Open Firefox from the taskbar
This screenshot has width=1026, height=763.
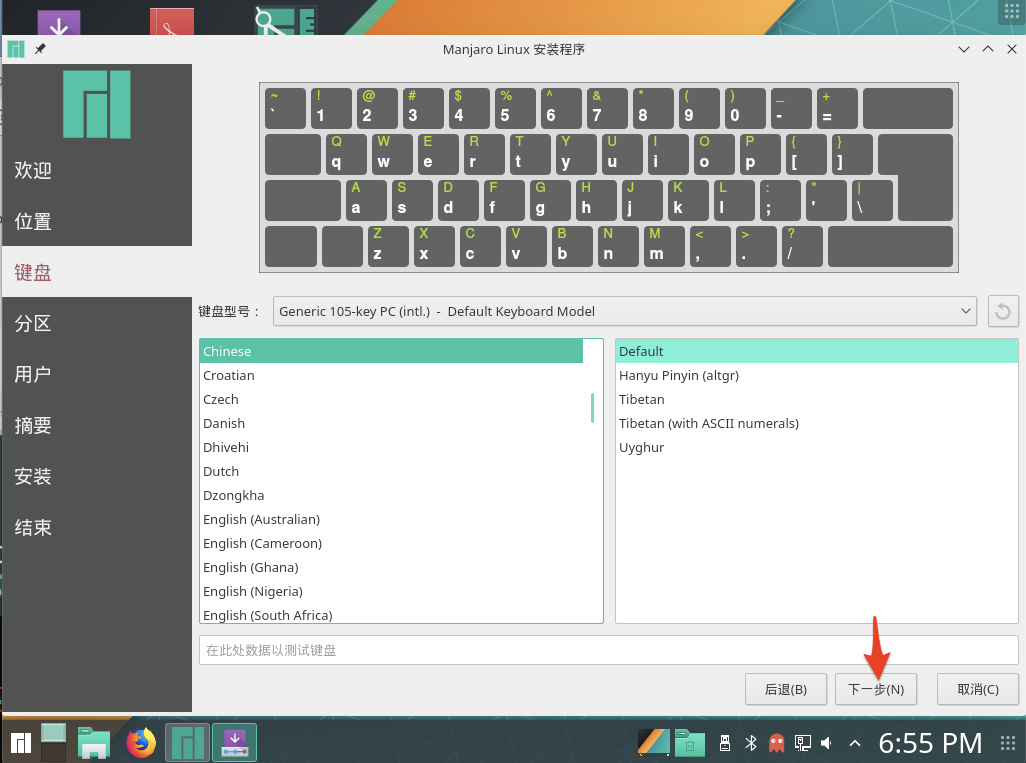(x=141, y=743)
